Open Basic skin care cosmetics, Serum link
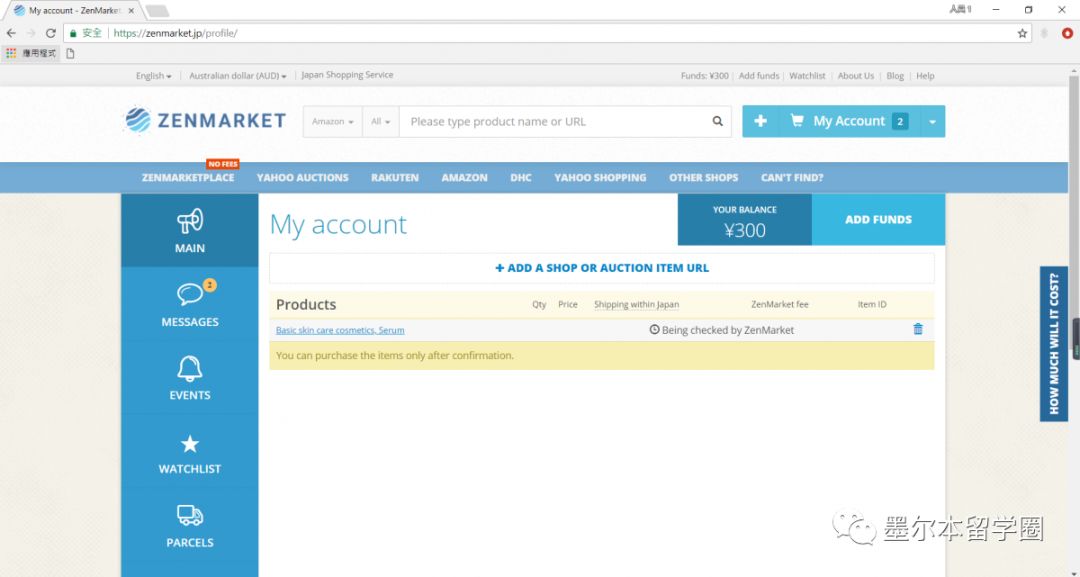Screen dimensions: 1080x577 tap(340, 331)
